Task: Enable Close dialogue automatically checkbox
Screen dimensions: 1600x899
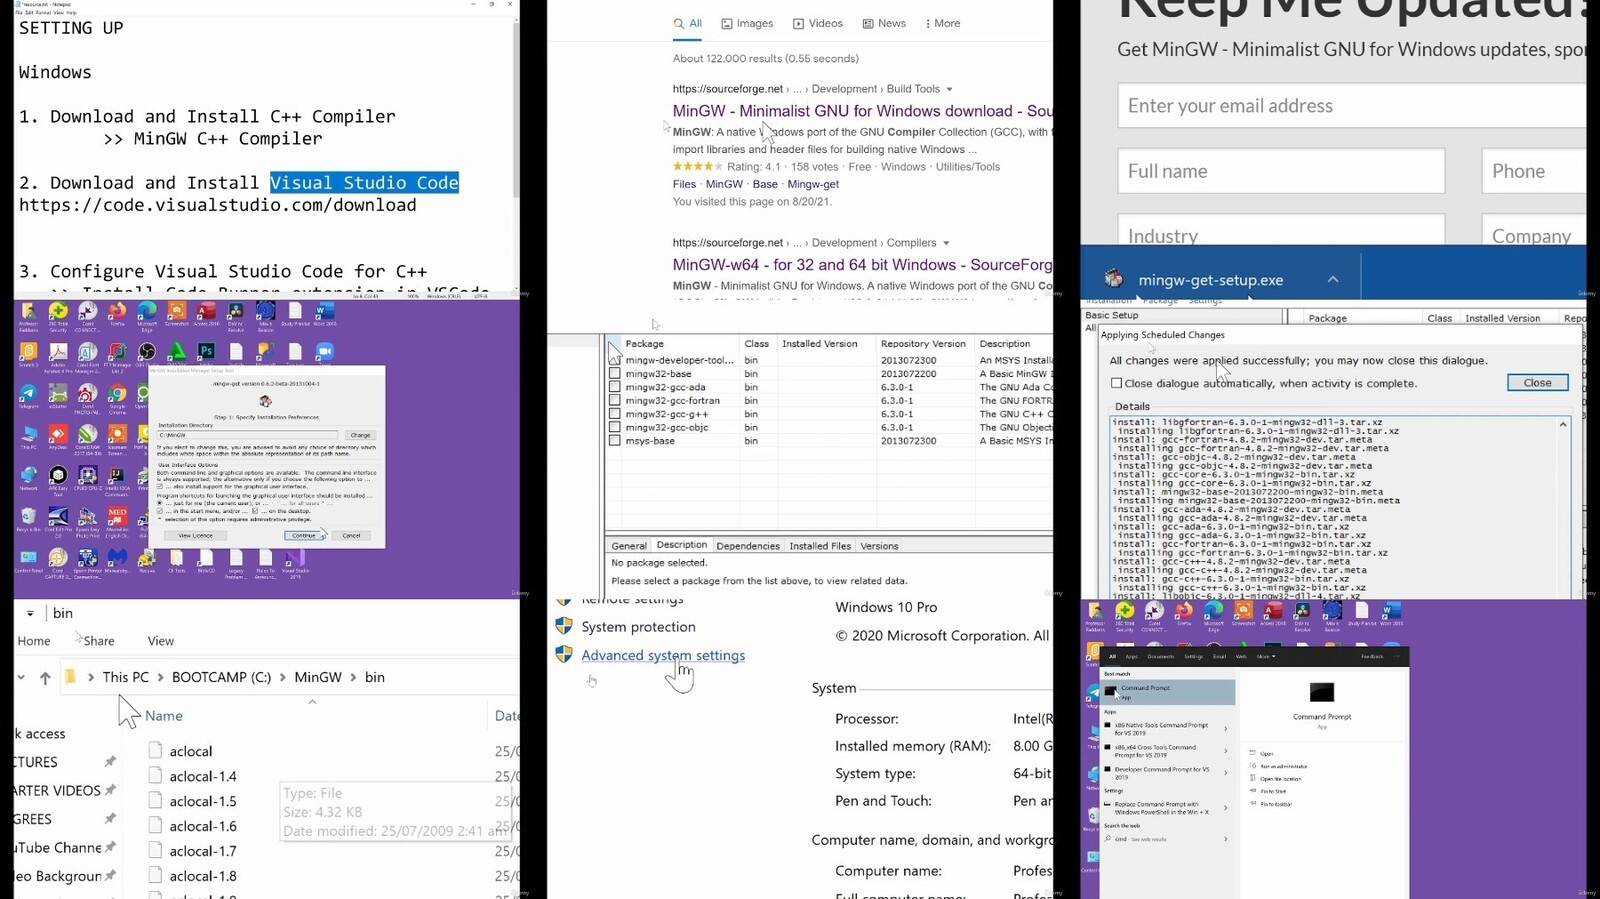Action: click(x=1116, y=383)
